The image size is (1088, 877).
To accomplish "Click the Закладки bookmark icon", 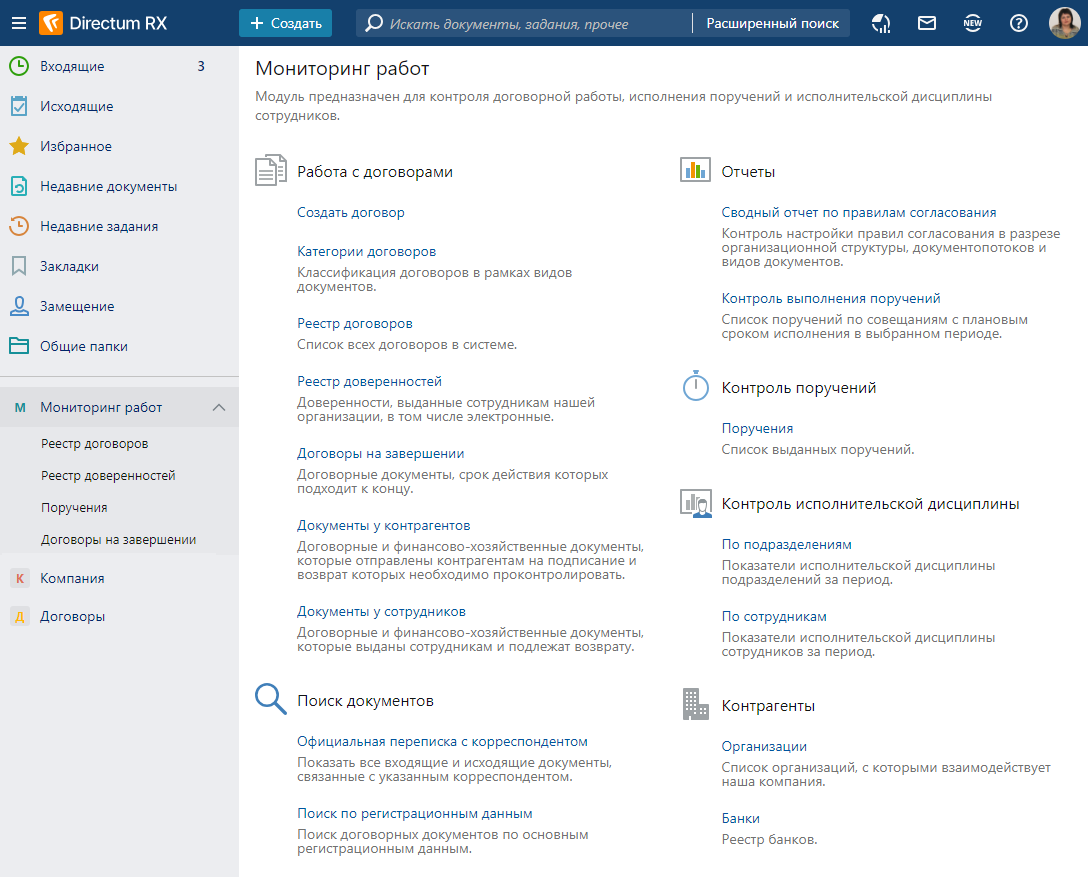I will coord(19,267).
